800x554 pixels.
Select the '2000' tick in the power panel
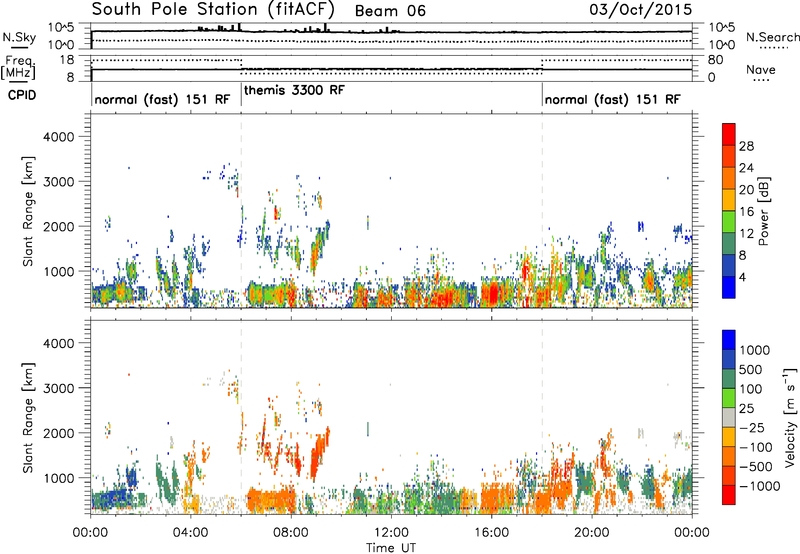coord(58,226)
